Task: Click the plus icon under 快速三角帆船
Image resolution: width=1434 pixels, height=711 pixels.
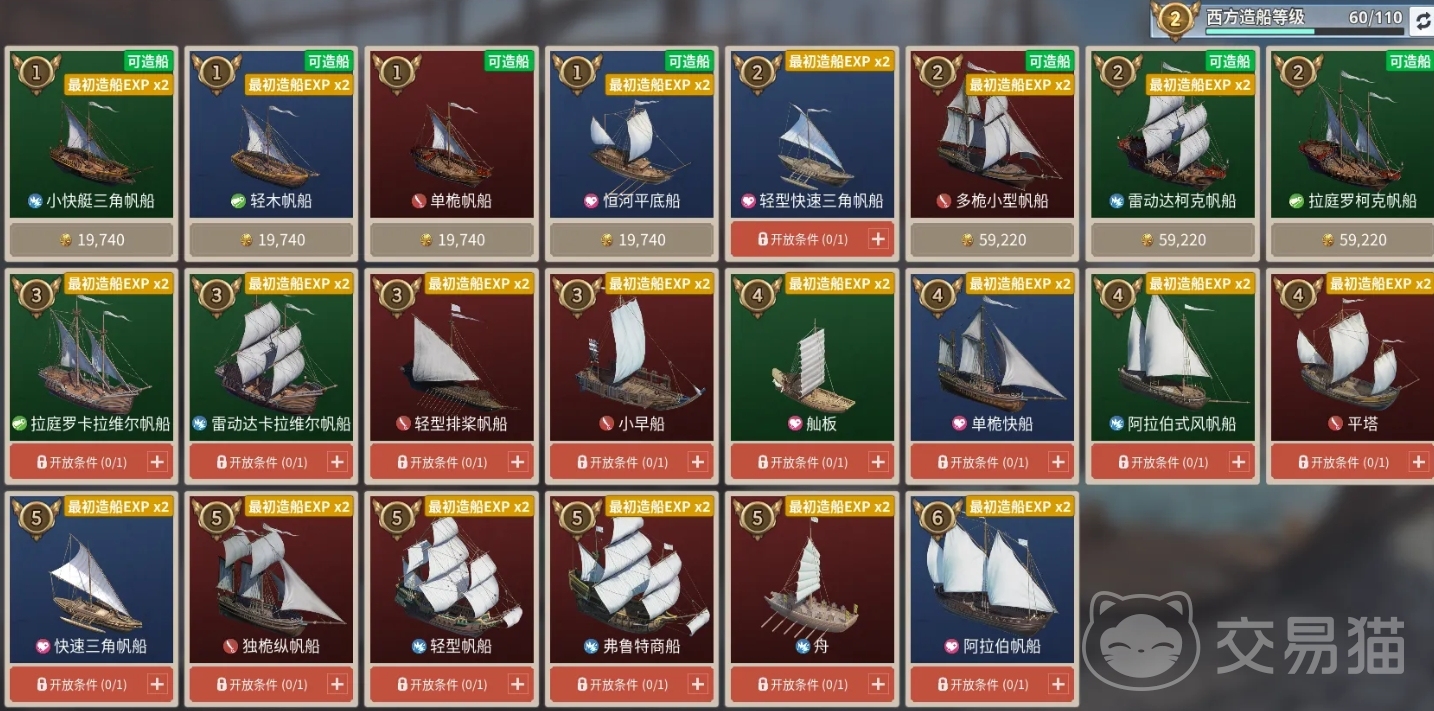Action: pos(157,684)
